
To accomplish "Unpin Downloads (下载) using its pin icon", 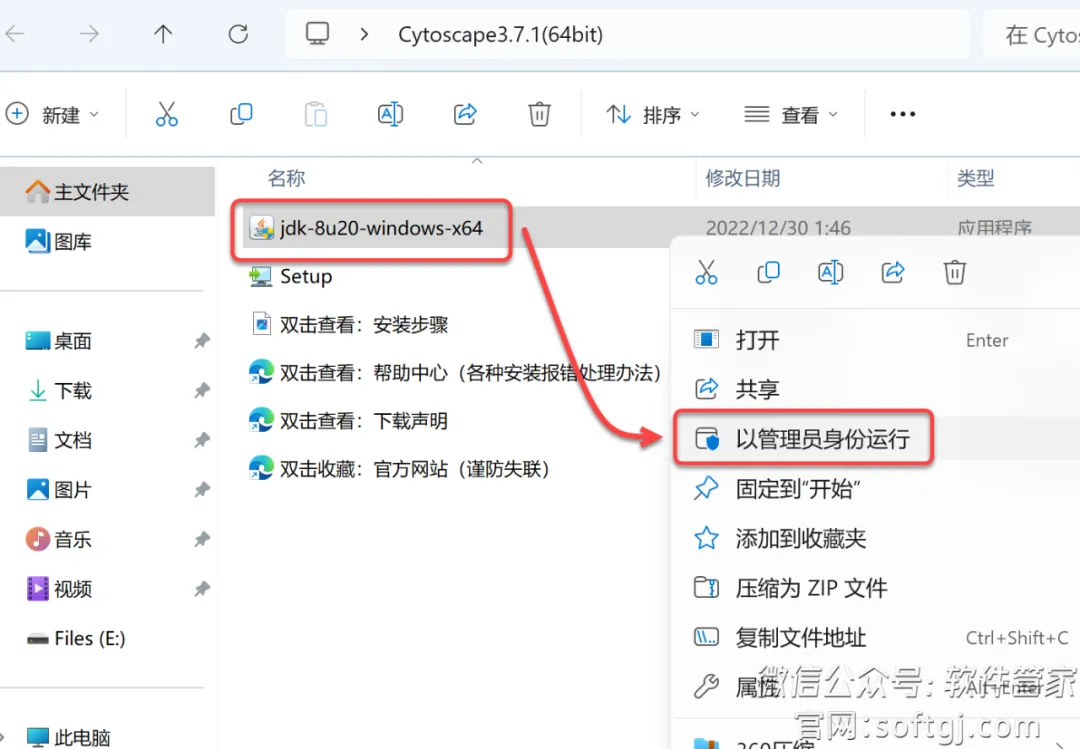I will (202, 391).
